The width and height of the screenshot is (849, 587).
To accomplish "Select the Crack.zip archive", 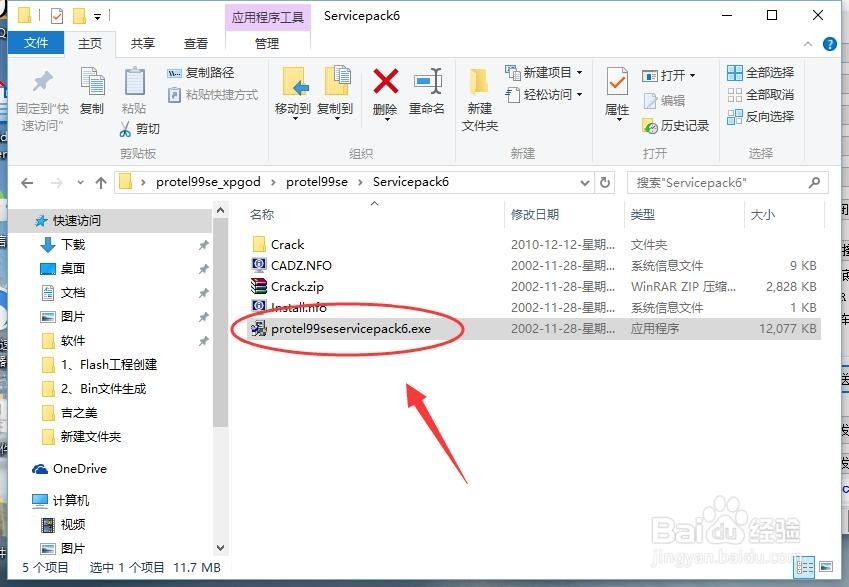I will click(533, 286).
